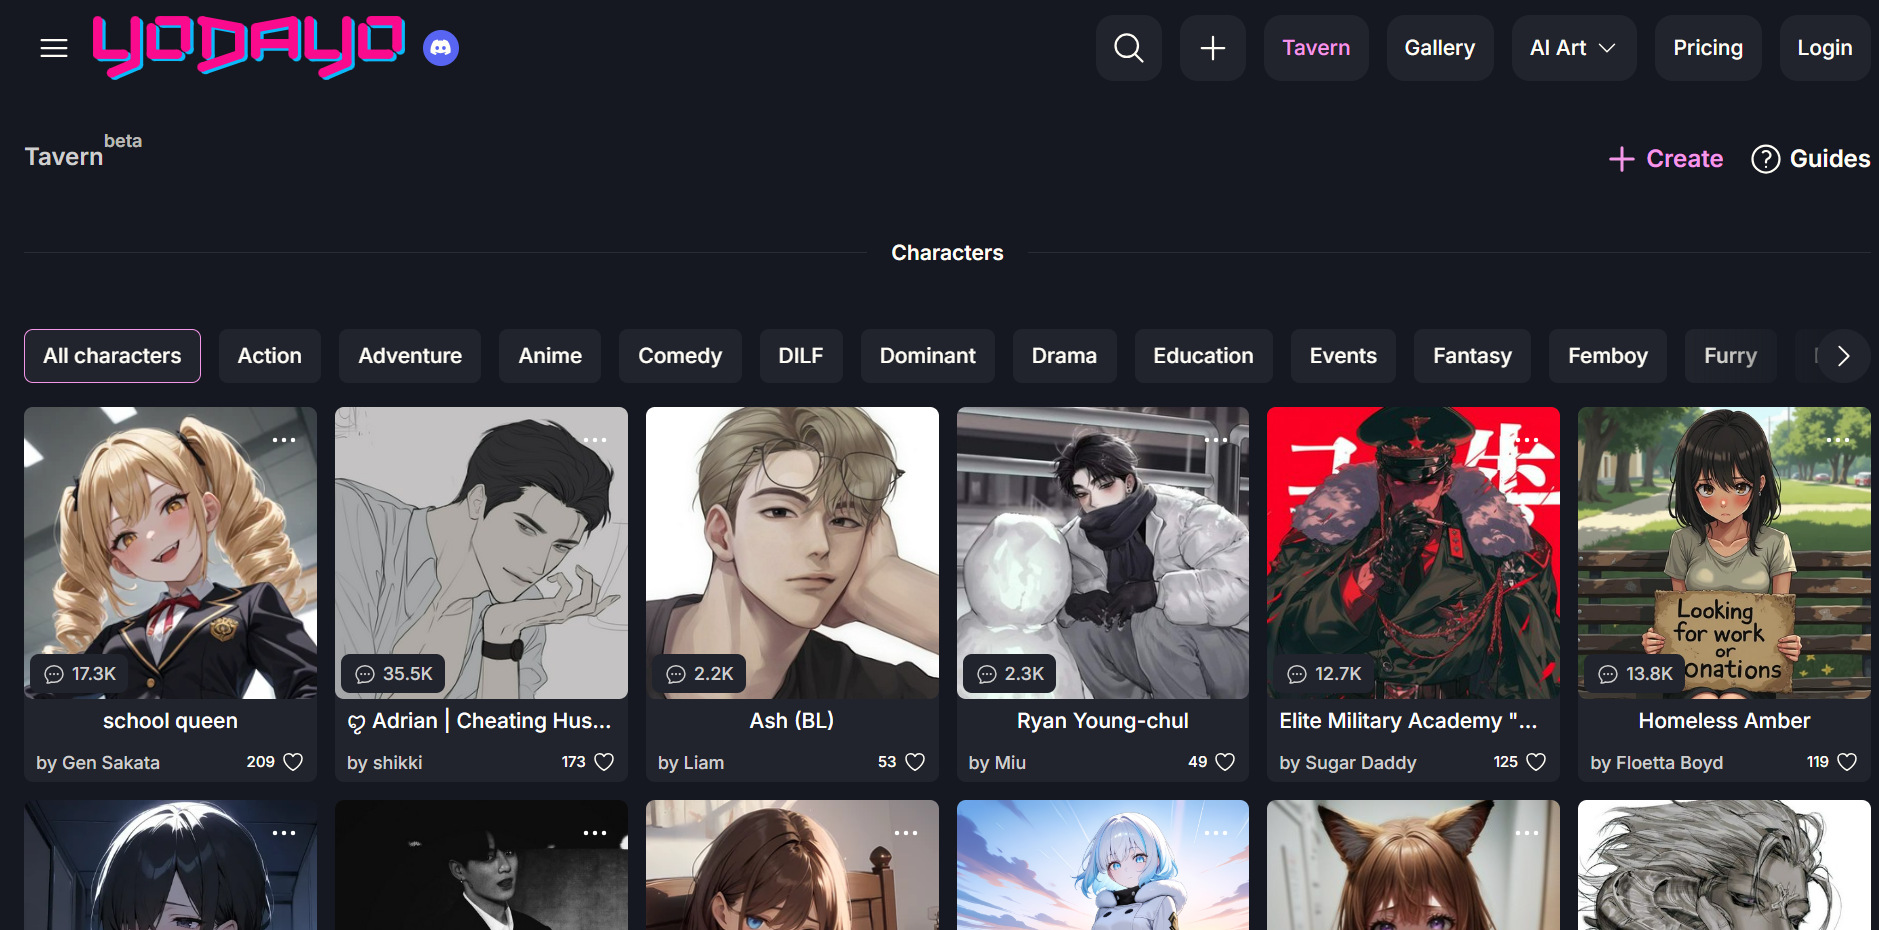The width and height of the screenshot is (1879, 930).
Task: Open more options on Ryan Young-chul card
Action: click(1216, 440)
